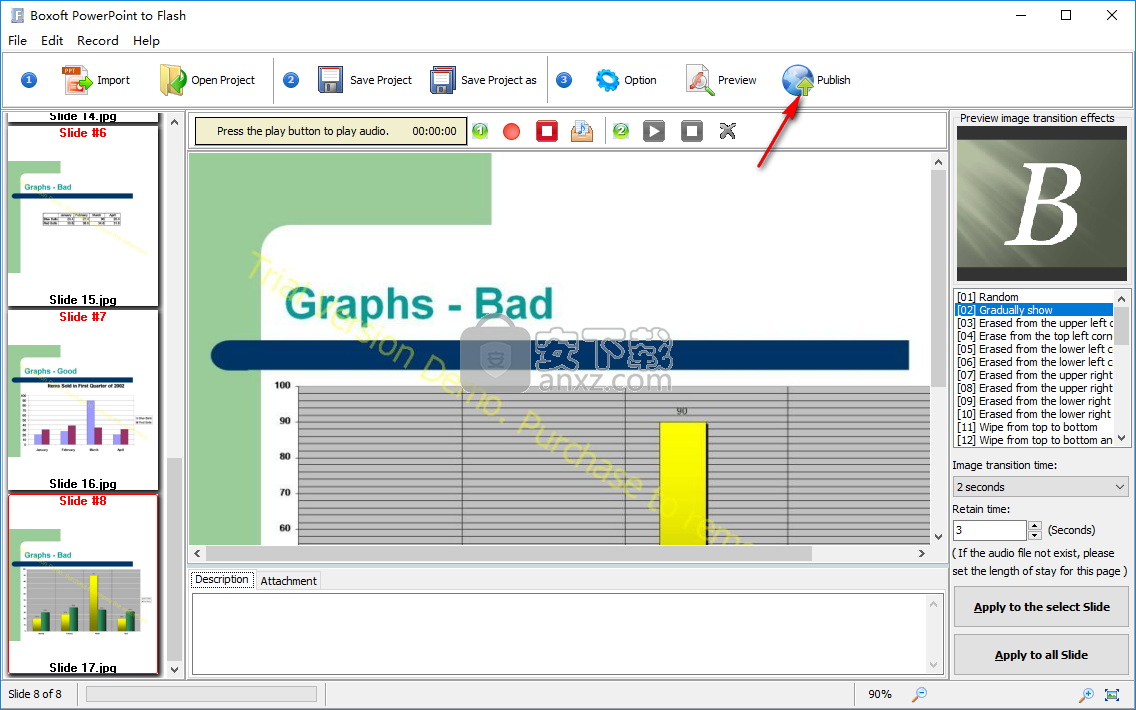Click the description box scroll down arrow
The image size is (1136, 710).
tap(933, 665)
